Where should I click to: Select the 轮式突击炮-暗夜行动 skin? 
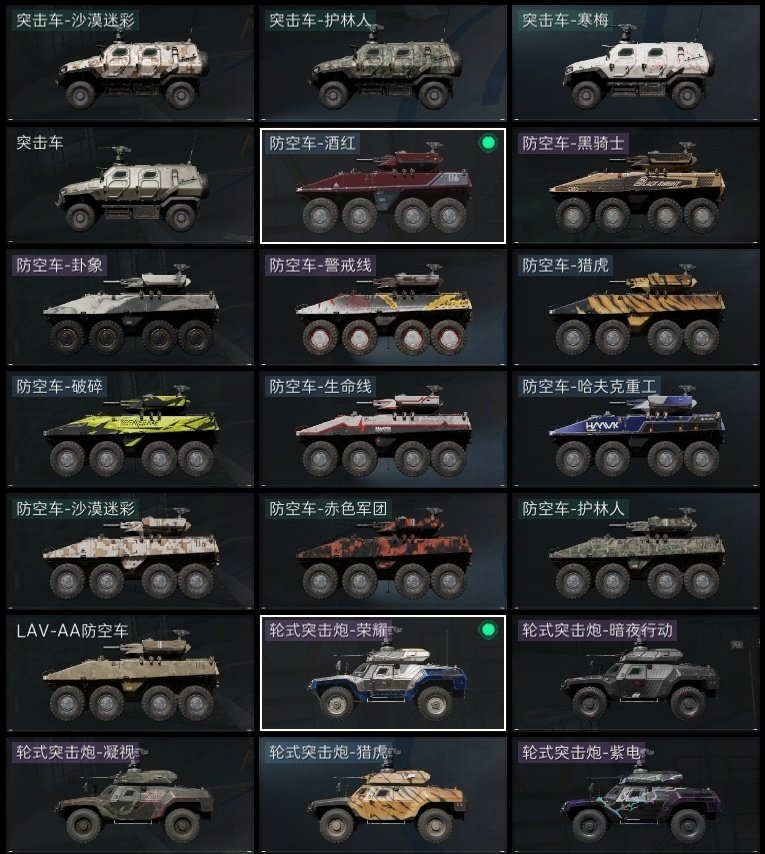click(x=635, y=673)
